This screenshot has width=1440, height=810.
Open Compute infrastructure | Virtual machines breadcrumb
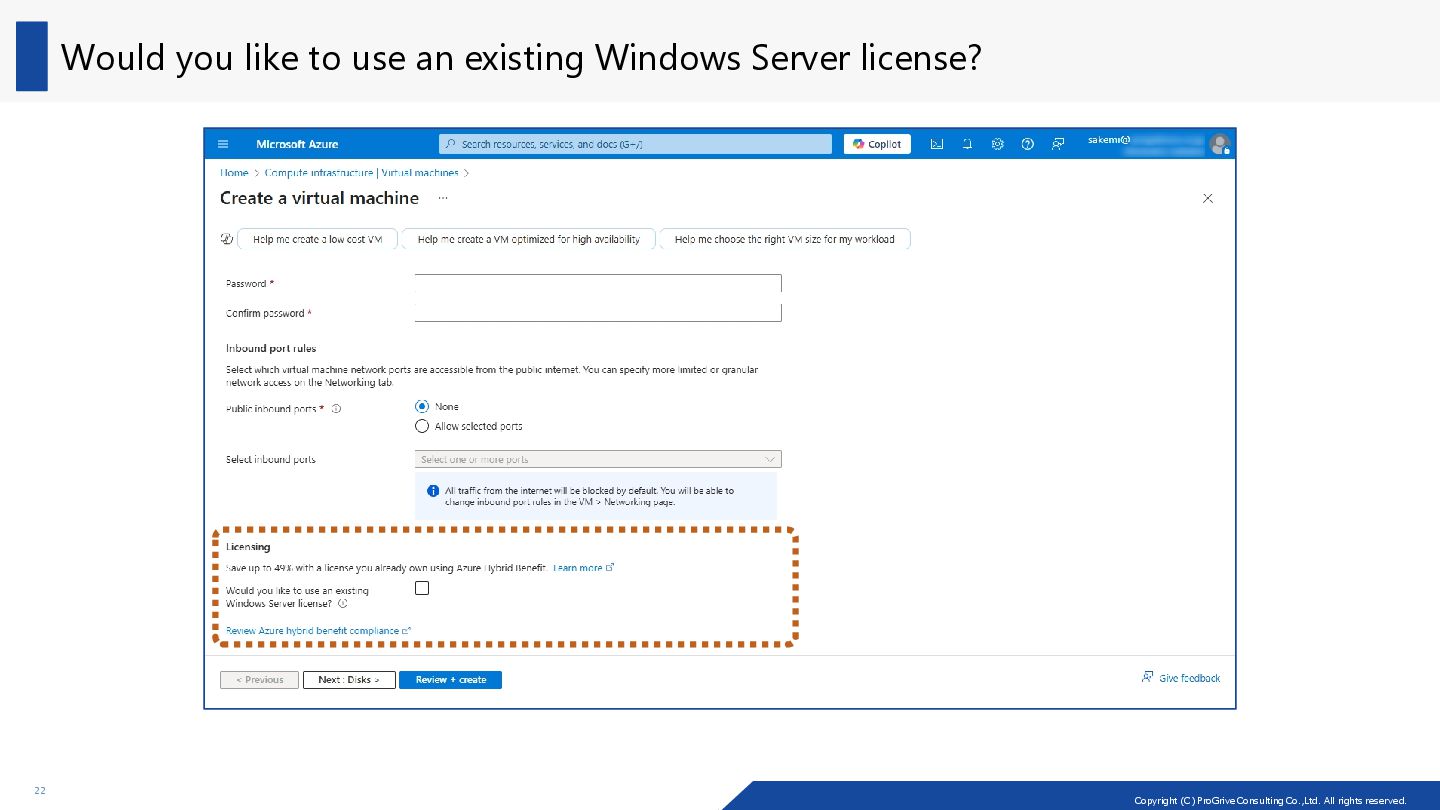(361, 173)
